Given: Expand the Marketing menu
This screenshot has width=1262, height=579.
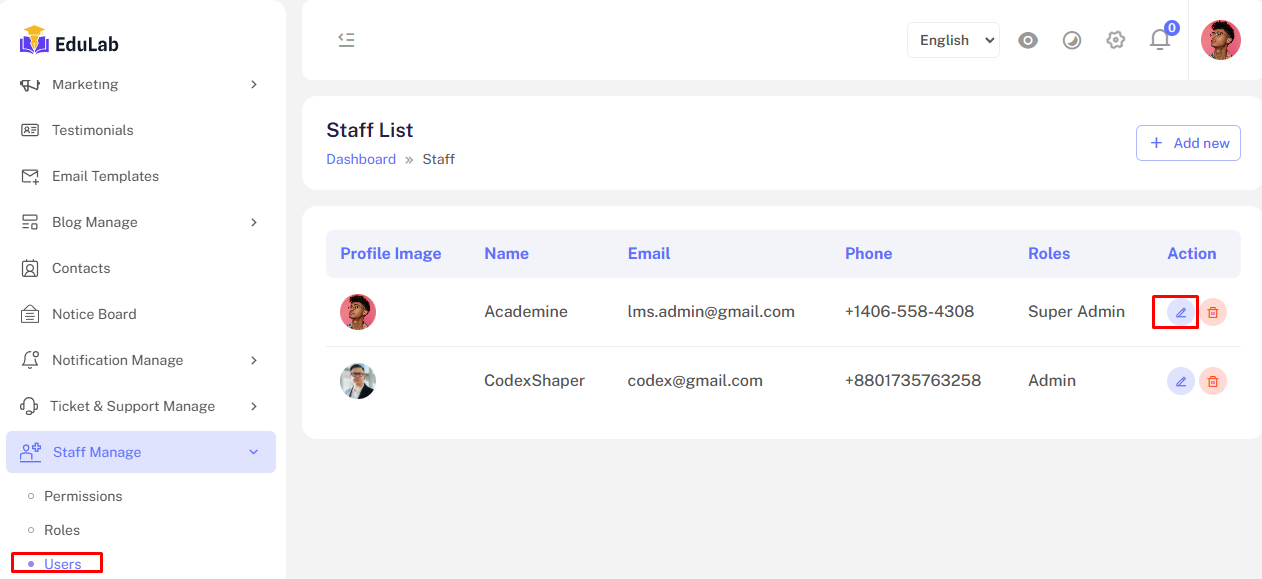Looking at the screenshot, I should 140,85.
